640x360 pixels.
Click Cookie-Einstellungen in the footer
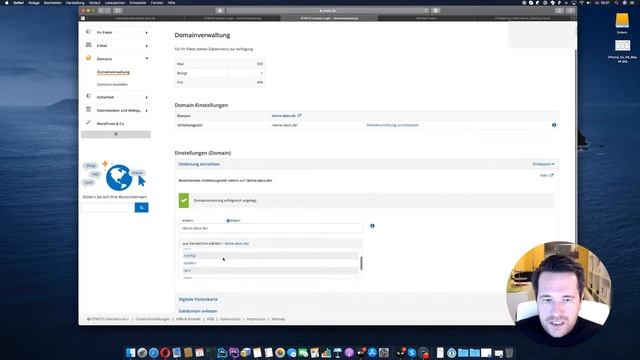pyautogui.click(x=152, y=319)
